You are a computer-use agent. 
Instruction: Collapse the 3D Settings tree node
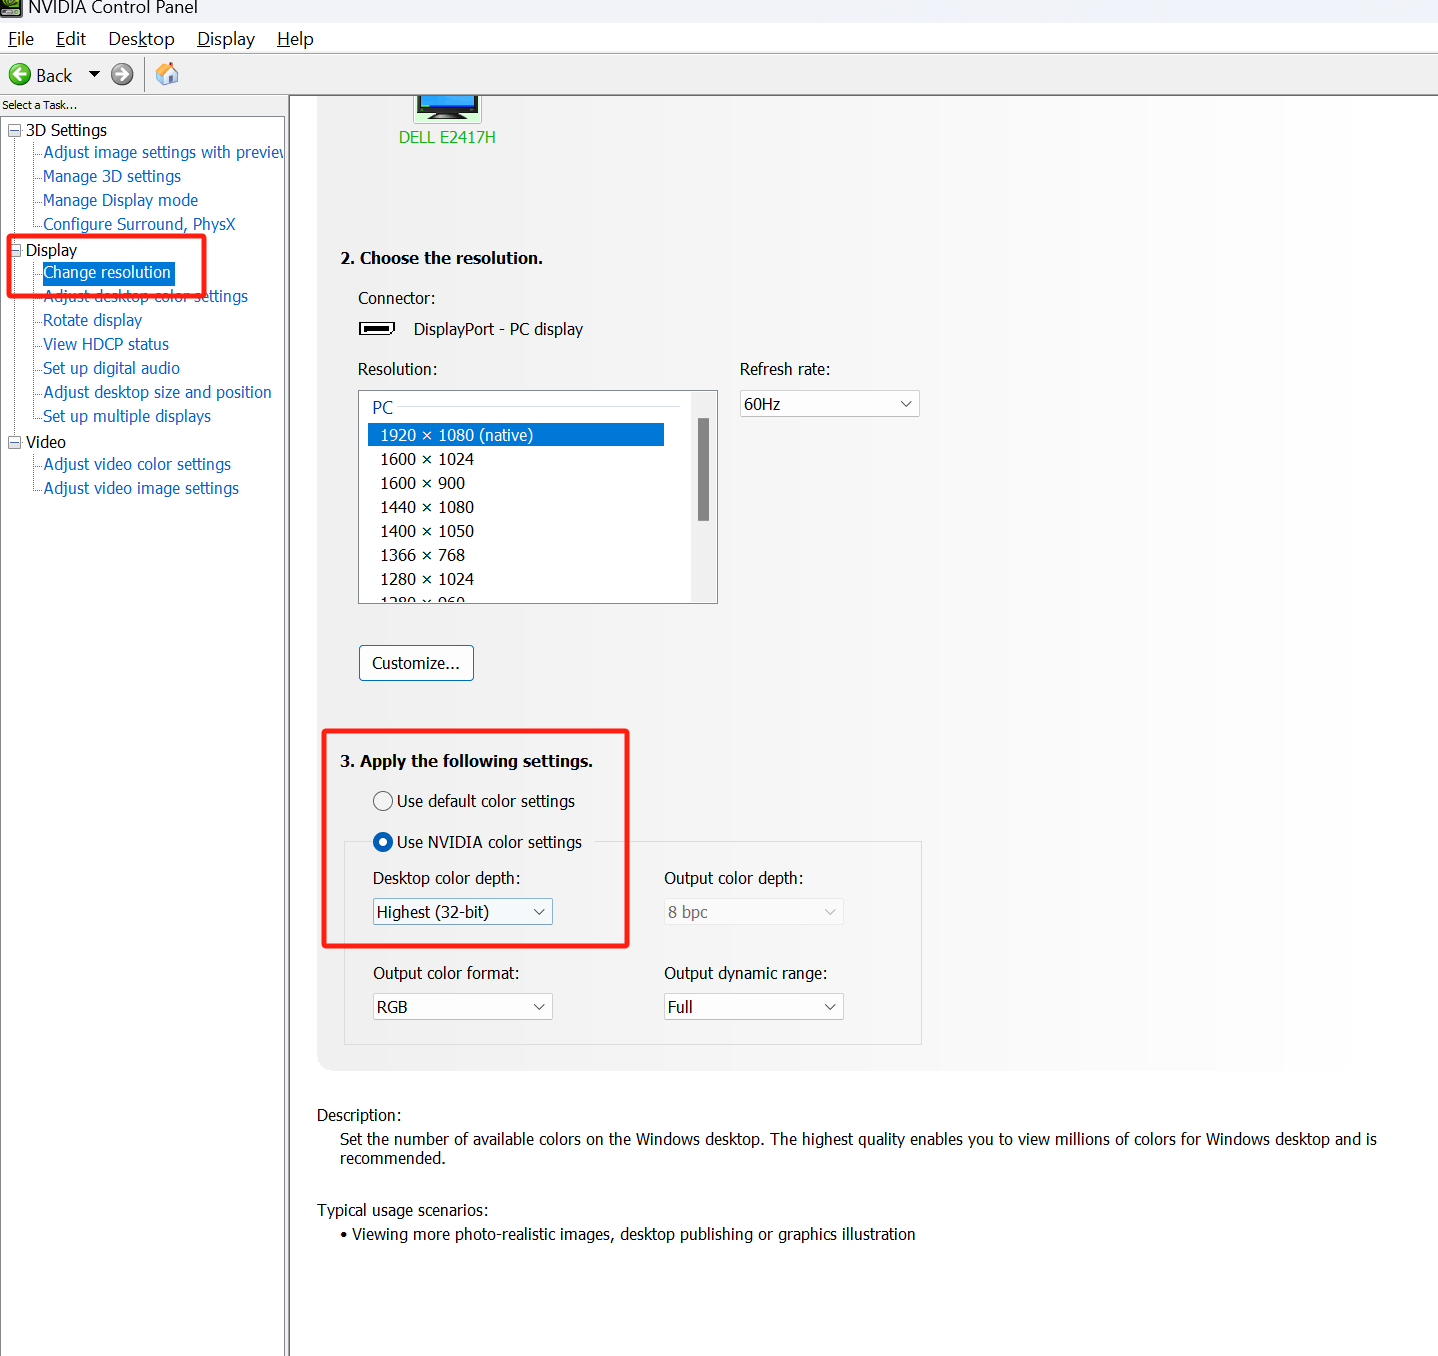pos(15,130)
